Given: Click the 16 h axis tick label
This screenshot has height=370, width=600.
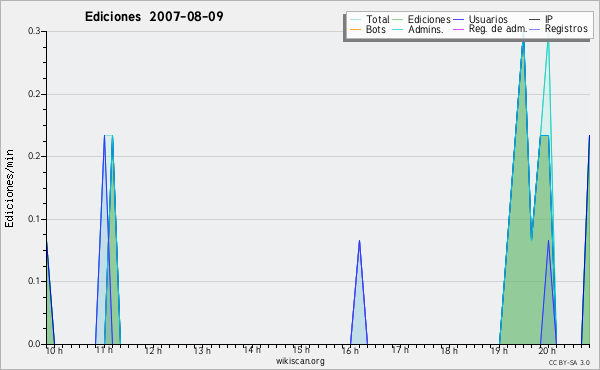Looking at the screenshot, I should coord(350,350).
